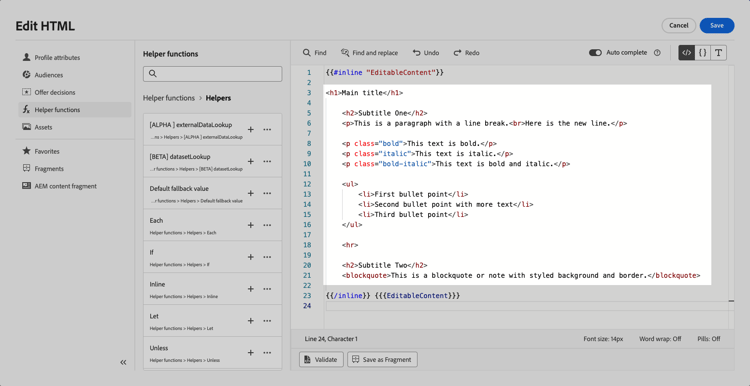Click Undo in the editor toolbar
Screen dimensions: 750x386
pyautogui.click(x=426, y=53)
